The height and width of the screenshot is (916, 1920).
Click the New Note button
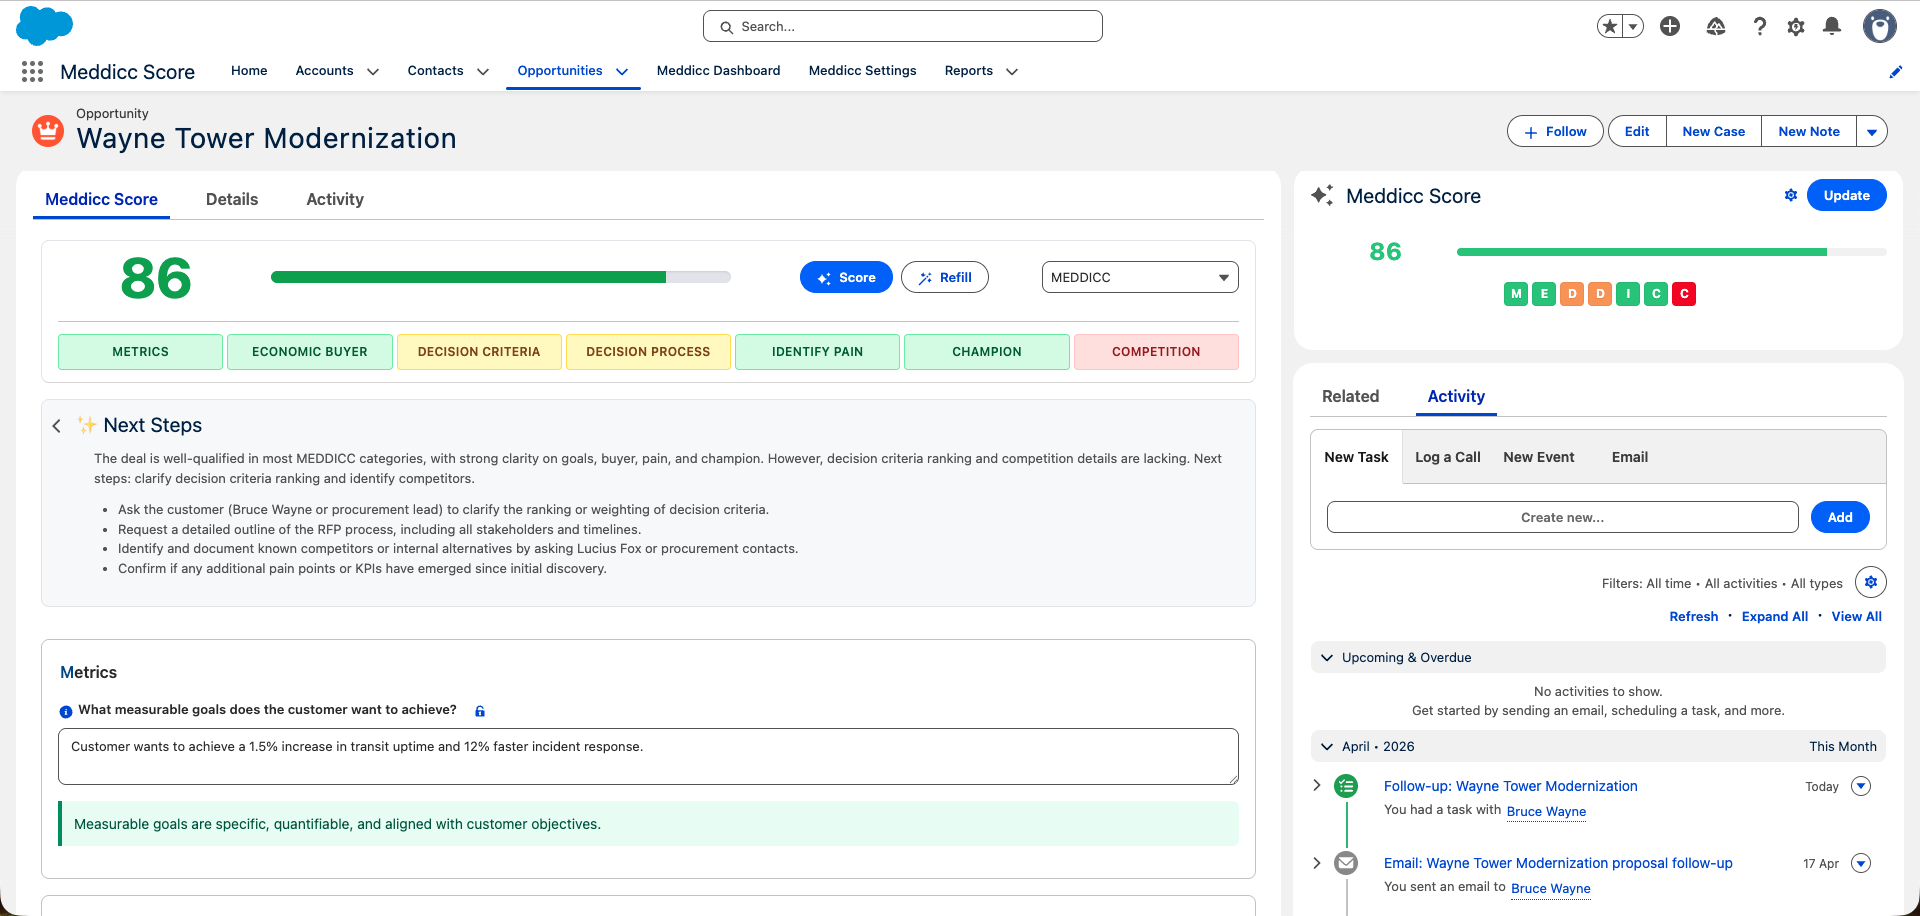pyautogui.click(x=1809, y=131)
